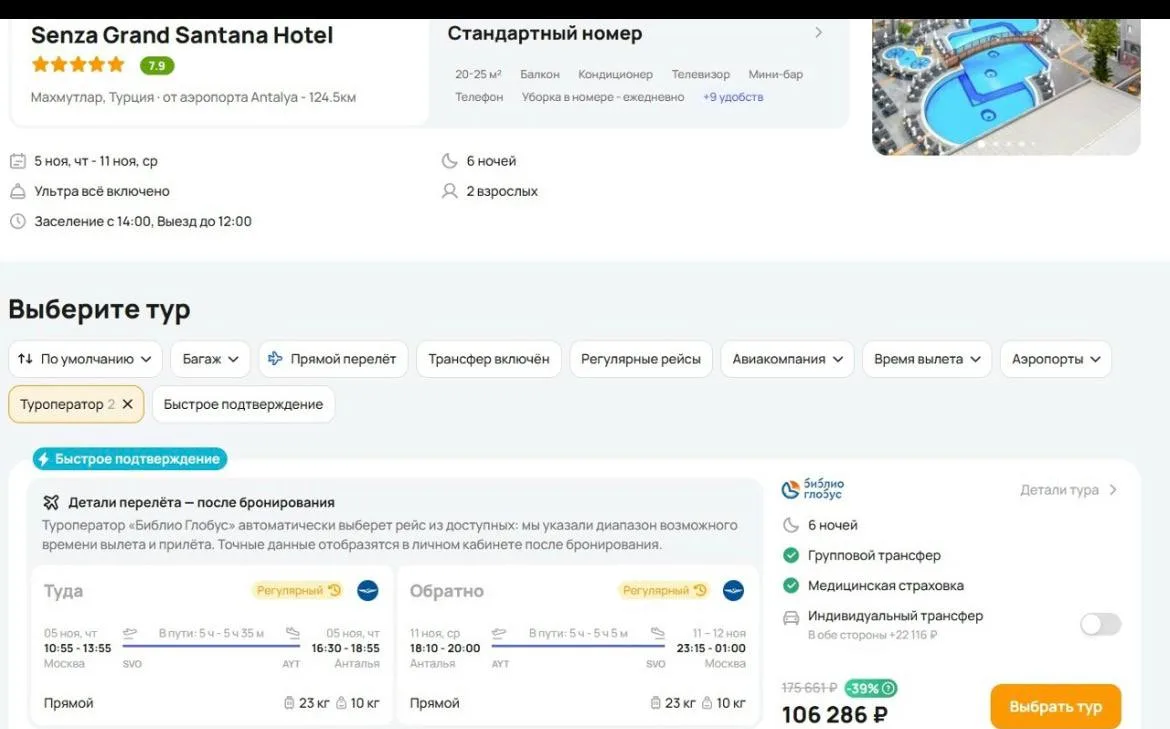The width and height of the screenshot is (1170, 729).
Task: Toggle the Трансфер включён filter
Action: tap(489, 359)
